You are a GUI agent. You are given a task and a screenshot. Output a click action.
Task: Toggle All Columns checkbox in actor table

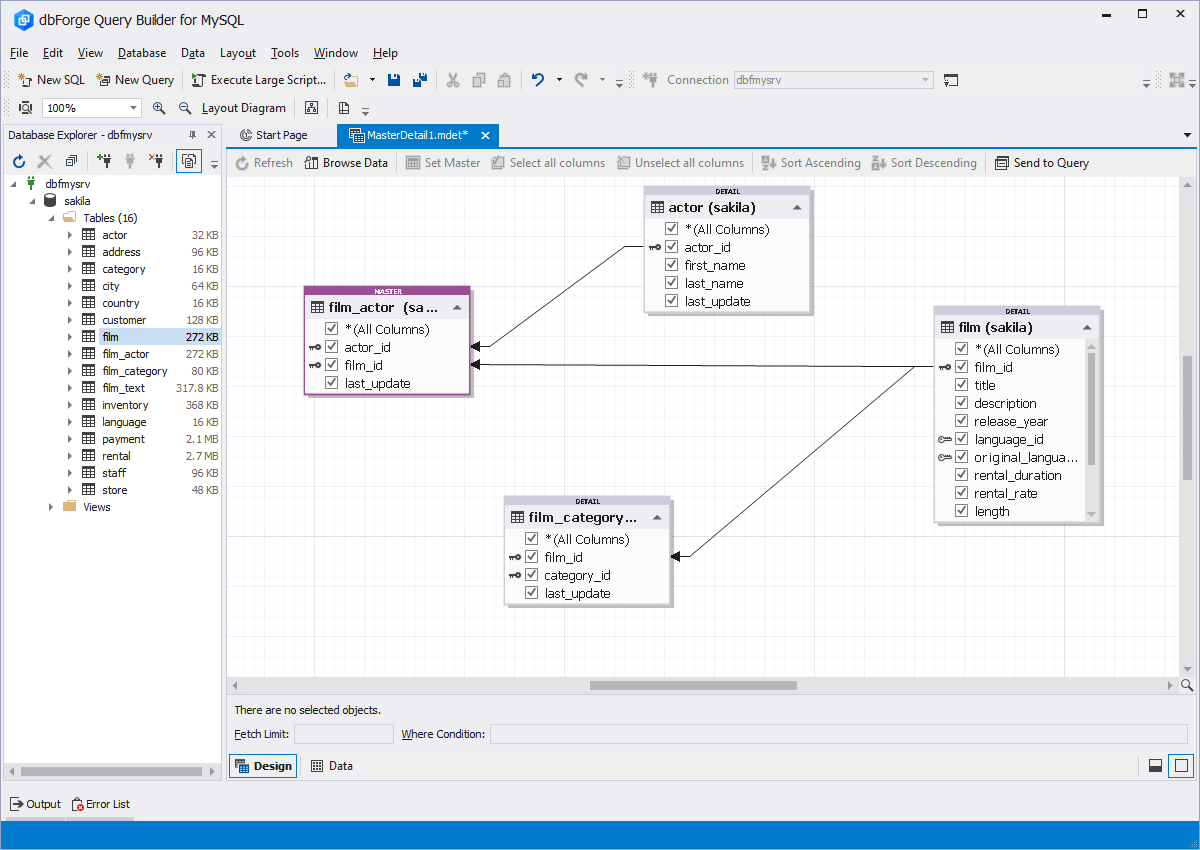(672, 229)
